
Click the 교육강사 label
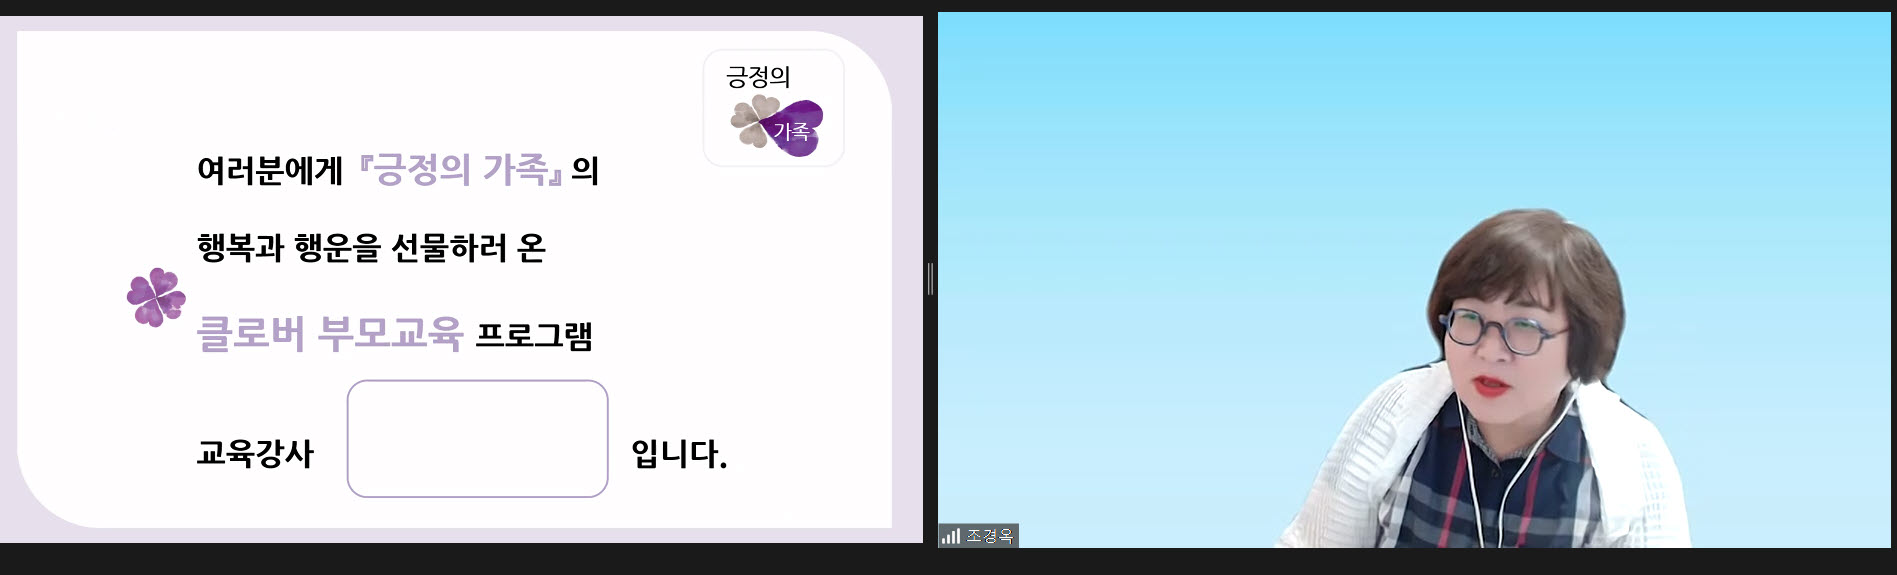click(255, 453)
